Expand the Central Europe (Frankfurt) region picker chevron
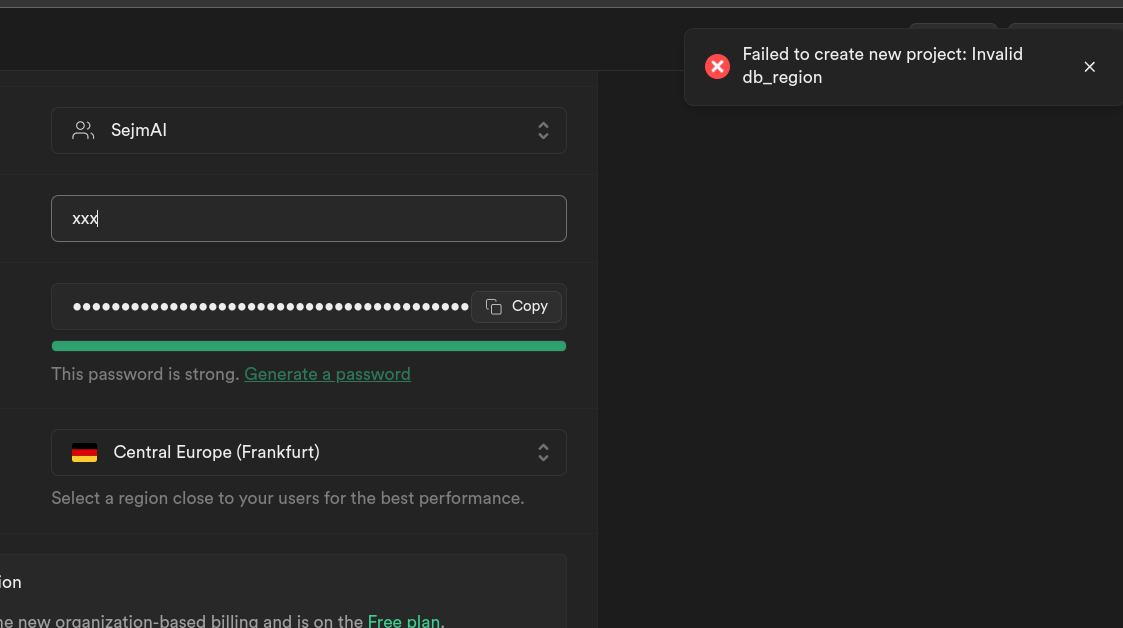The height and width of the screenshot is (628, 1123). click(x=543, y=452)
